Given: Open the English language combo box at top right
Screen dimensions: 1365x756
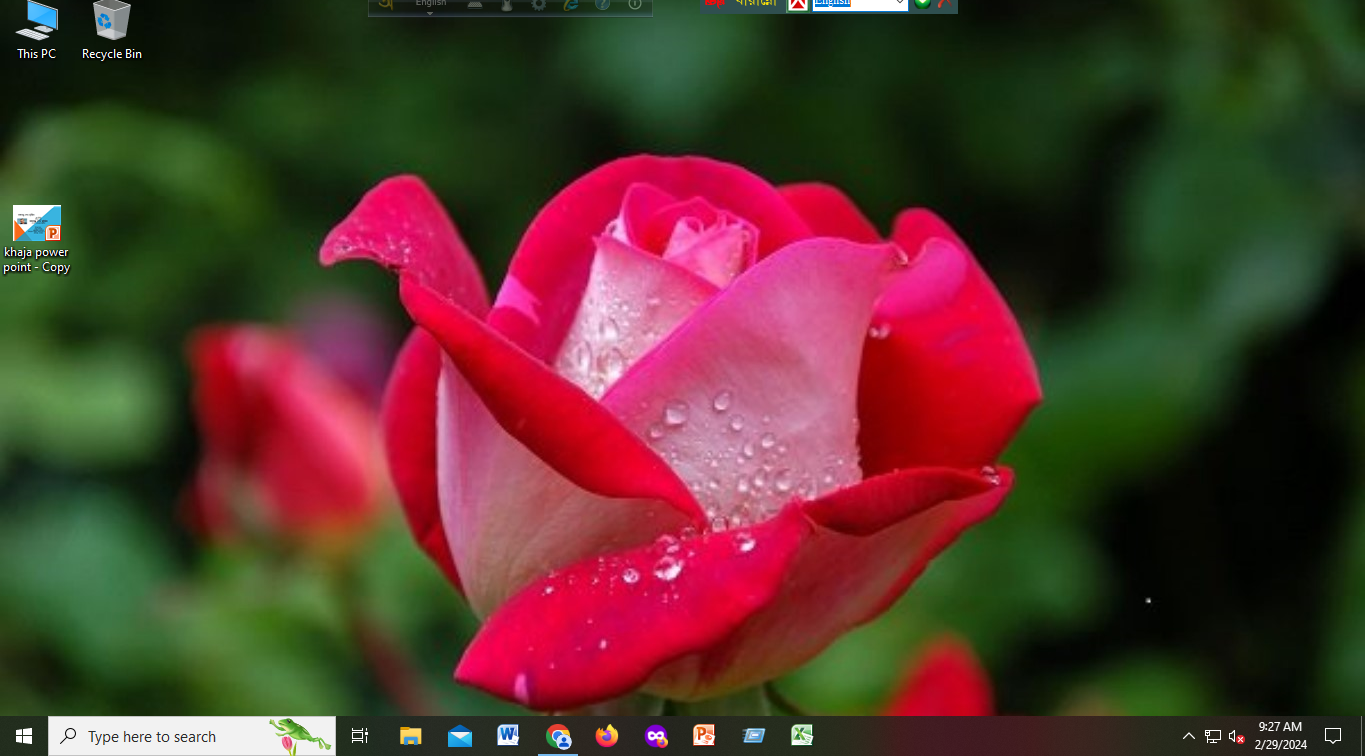Looking at the screenshot, I should (x=859, y=5).
